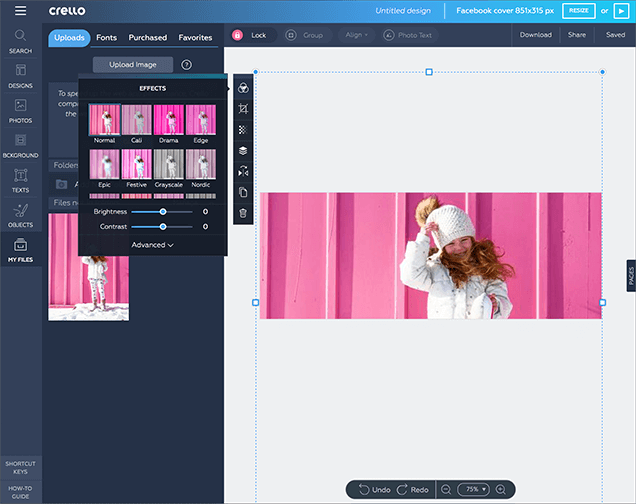
Task: Click the Upload Image button
Action: pos(133,64)
